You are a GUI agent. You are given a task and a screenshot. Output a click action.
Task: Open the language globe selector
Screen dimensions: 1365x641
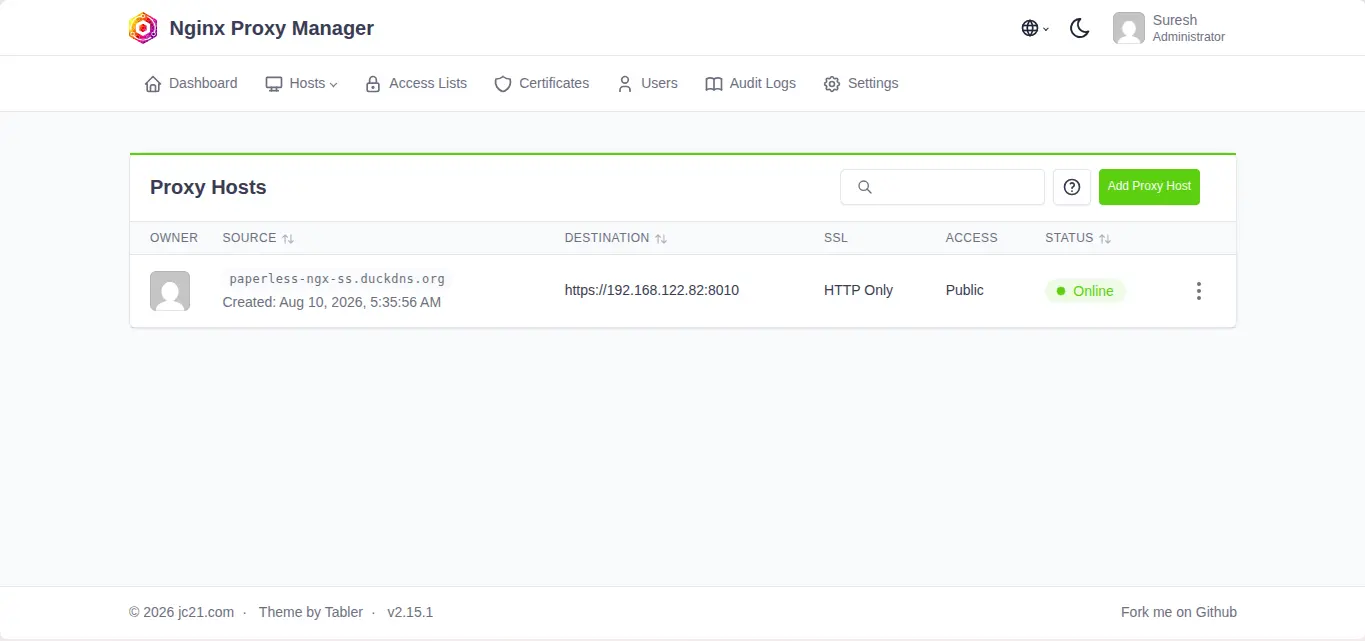tap(1035, 28)
